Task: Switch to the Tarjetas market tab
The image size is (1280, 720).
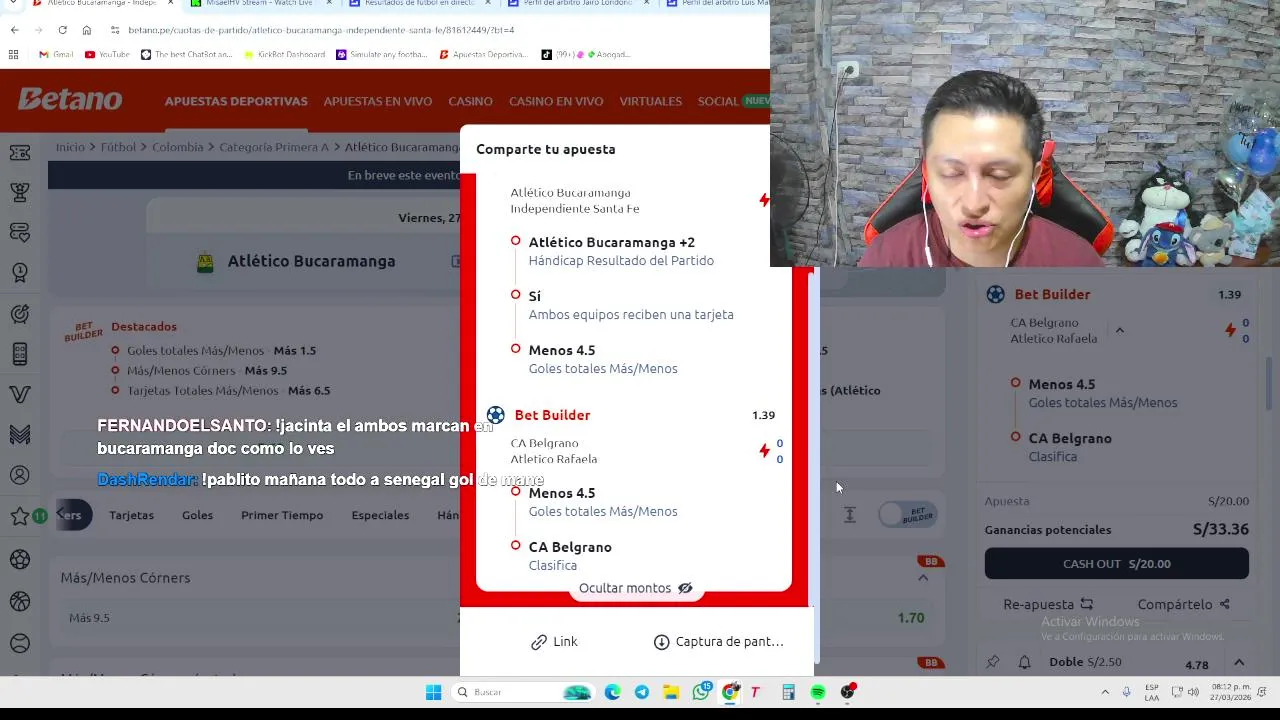Action: [x=132, y=515]
